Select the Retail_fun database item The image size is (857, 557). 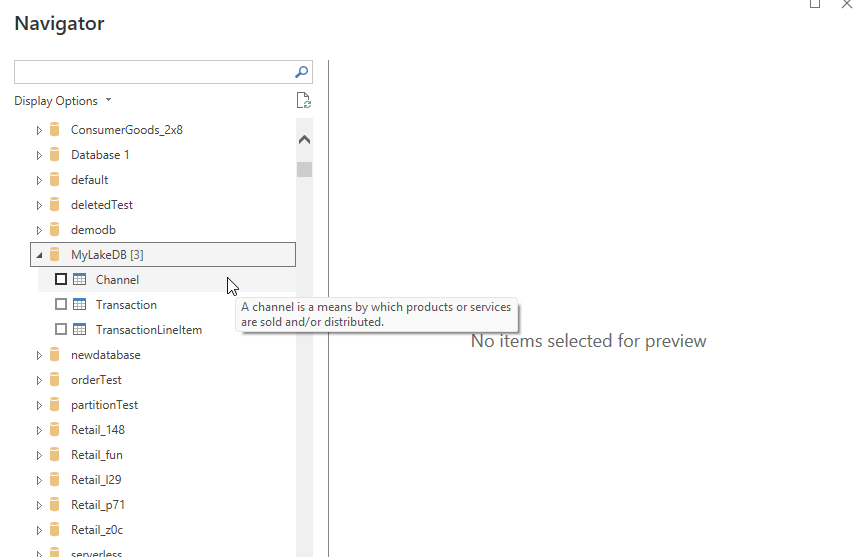96,455
